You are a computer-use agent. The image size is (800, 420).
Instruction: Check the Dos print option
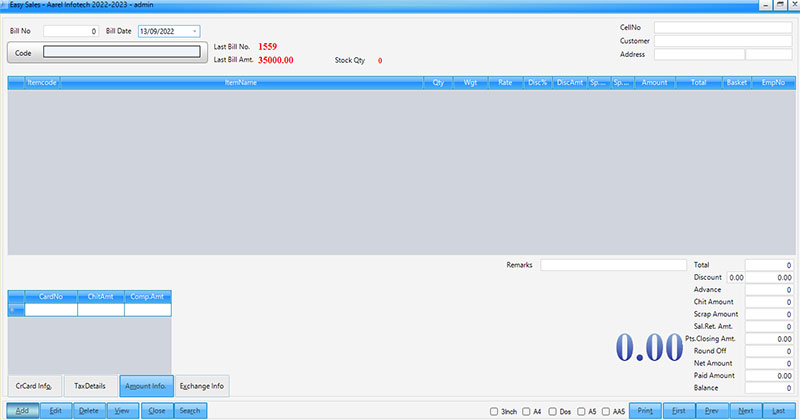click(x=551, y=411)
